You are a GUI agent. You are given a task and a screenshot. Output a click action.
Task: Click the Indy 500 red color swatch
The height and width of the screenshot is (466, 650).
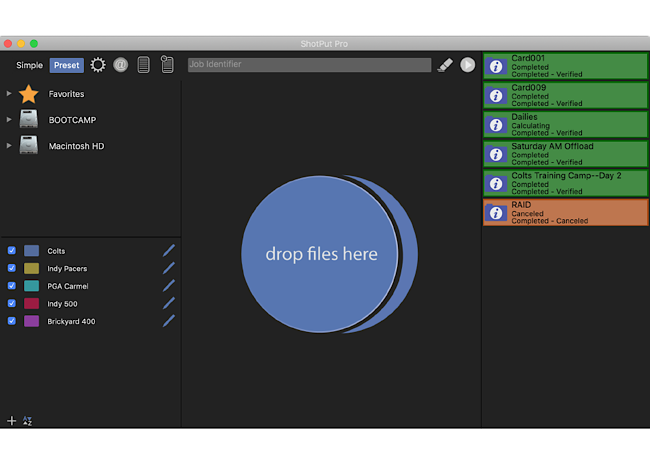coord(32,304)
